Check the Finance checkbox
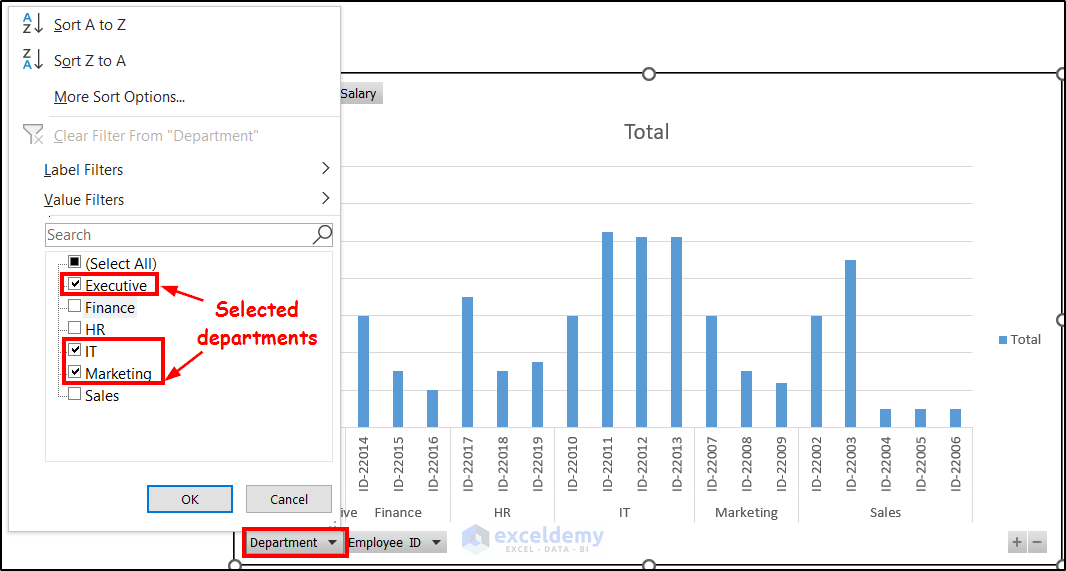The height and width of the screenshot is (571, 1066). 75,307
